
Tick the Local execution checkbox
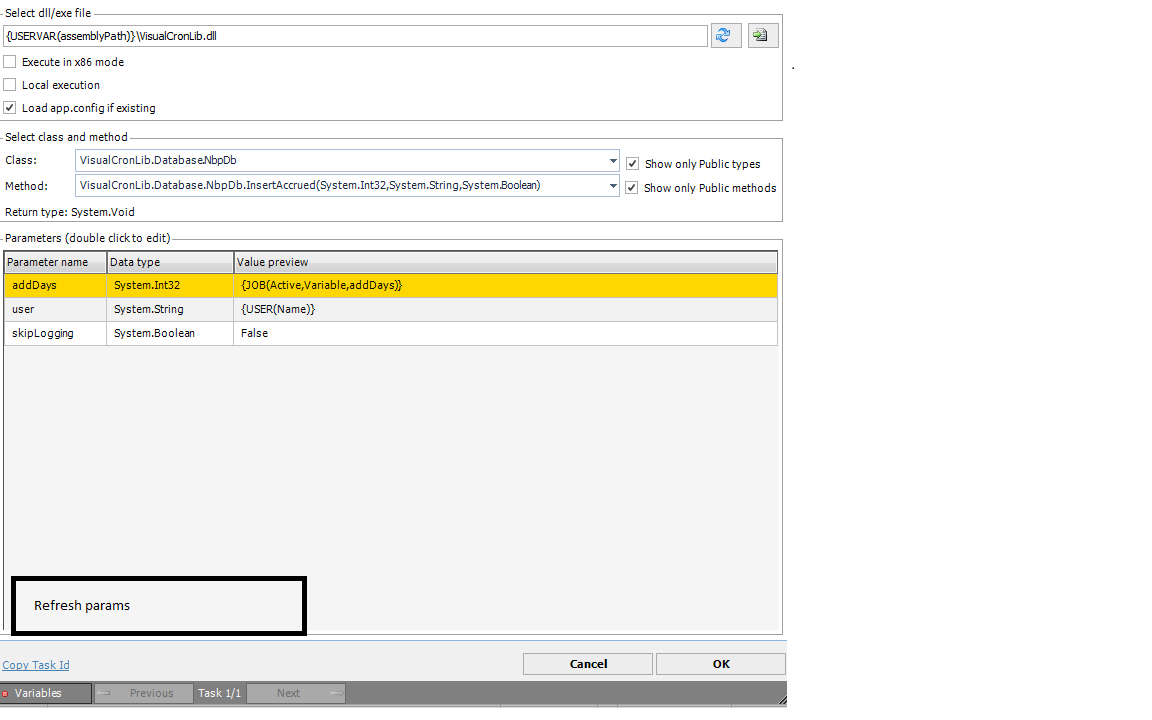click(x=10, y=85)
